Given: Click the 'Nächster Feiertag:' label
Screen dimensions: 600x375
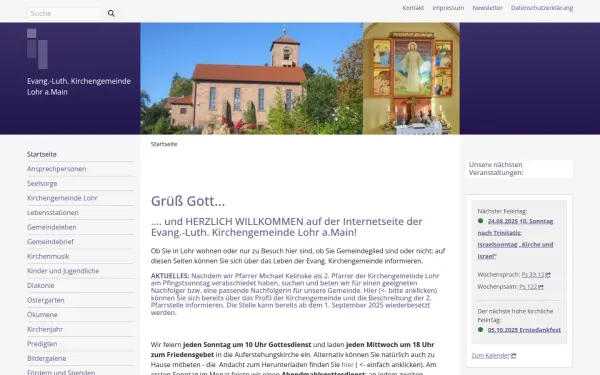Looking at the screenshot, I should (502, 211).
